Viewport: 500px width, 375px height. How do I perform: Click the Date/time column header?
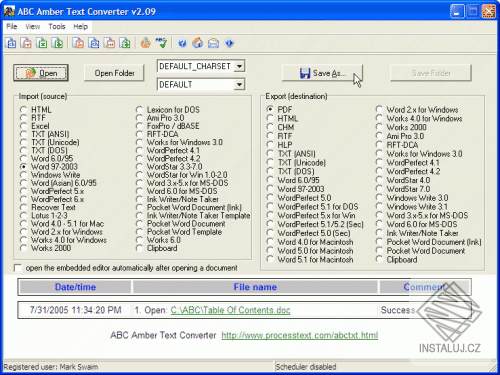(x=75, y=287)
